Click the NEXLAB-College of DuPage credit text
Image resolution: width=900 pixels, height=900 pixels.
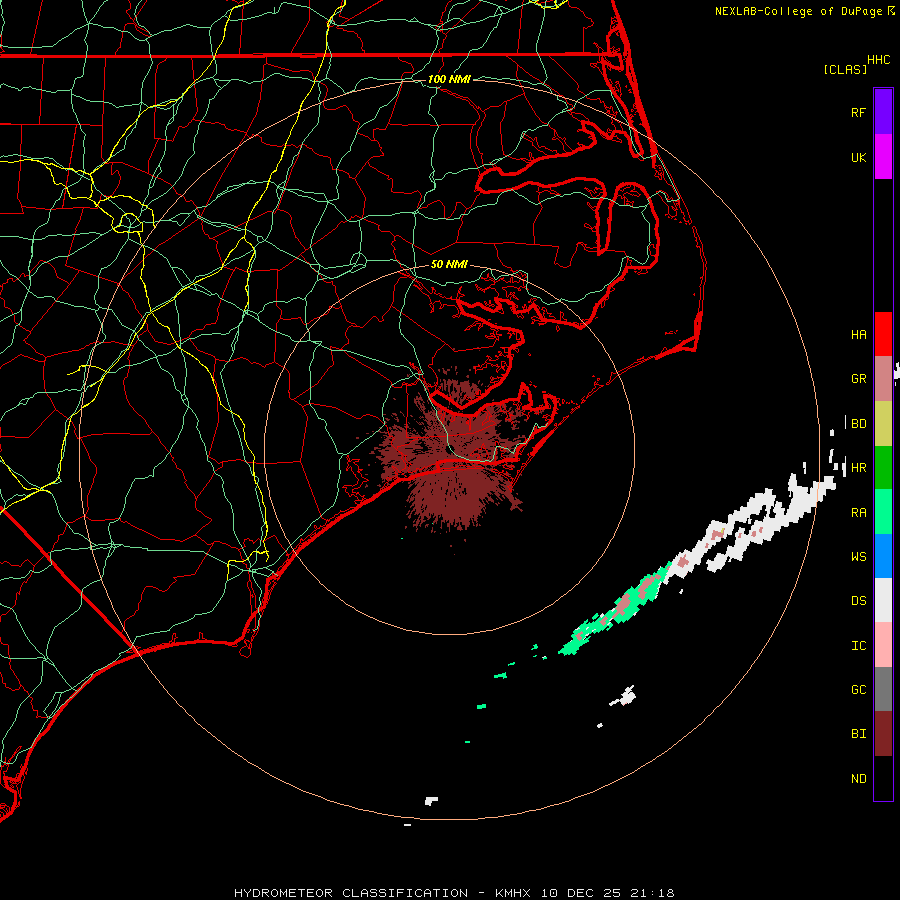pyautogui.click(x=798, y=11)
